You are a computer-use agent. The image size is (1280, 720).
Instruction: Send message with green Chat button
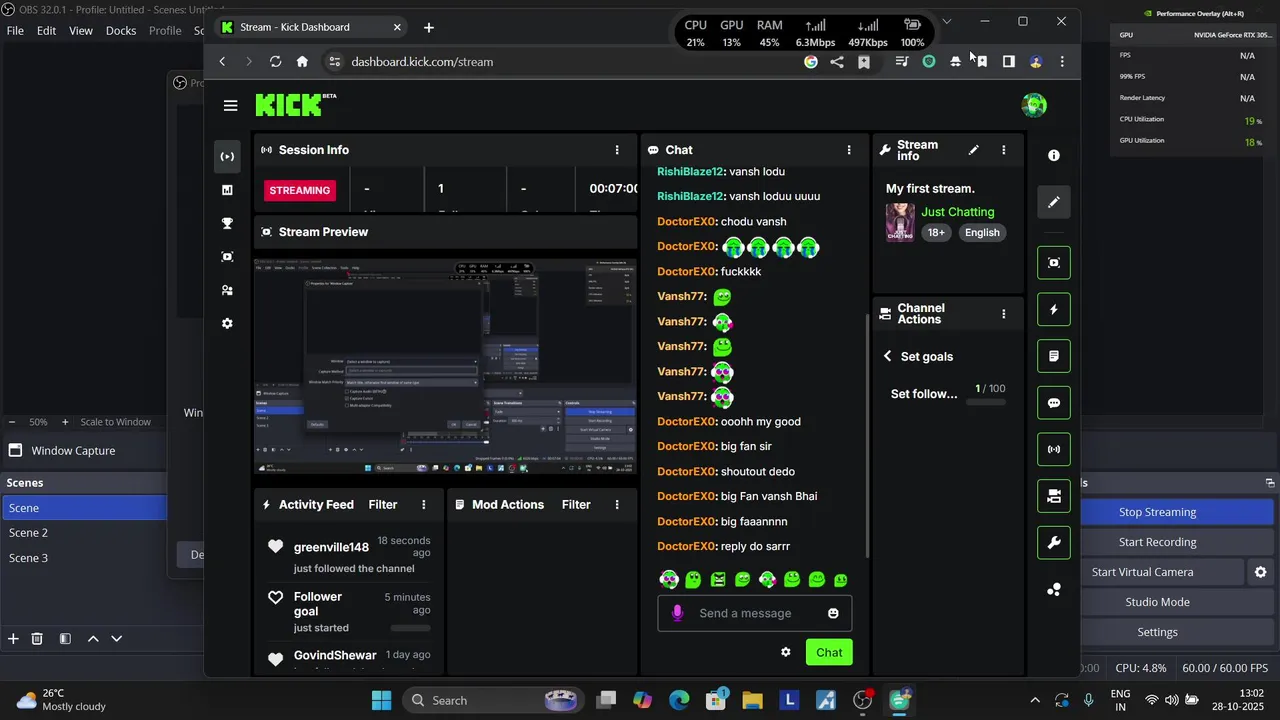[829, 652]
